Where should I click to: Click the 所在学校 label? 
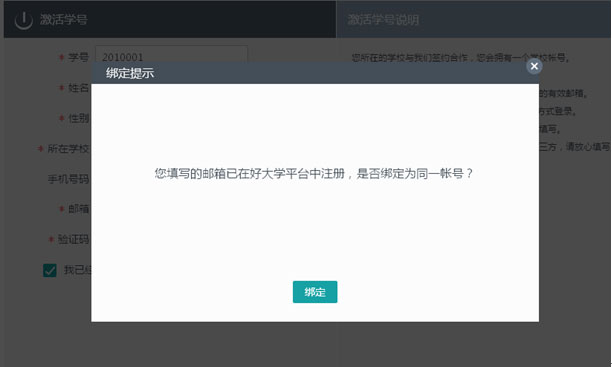tap(68, 148)
